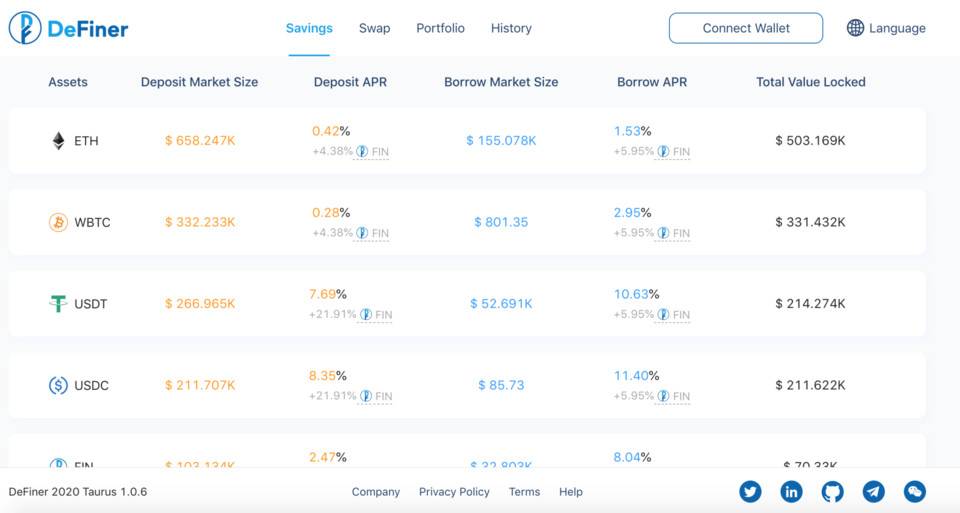960x513 pixels.
Task: Open the GitHub repository icon
Action: point(832,491)
